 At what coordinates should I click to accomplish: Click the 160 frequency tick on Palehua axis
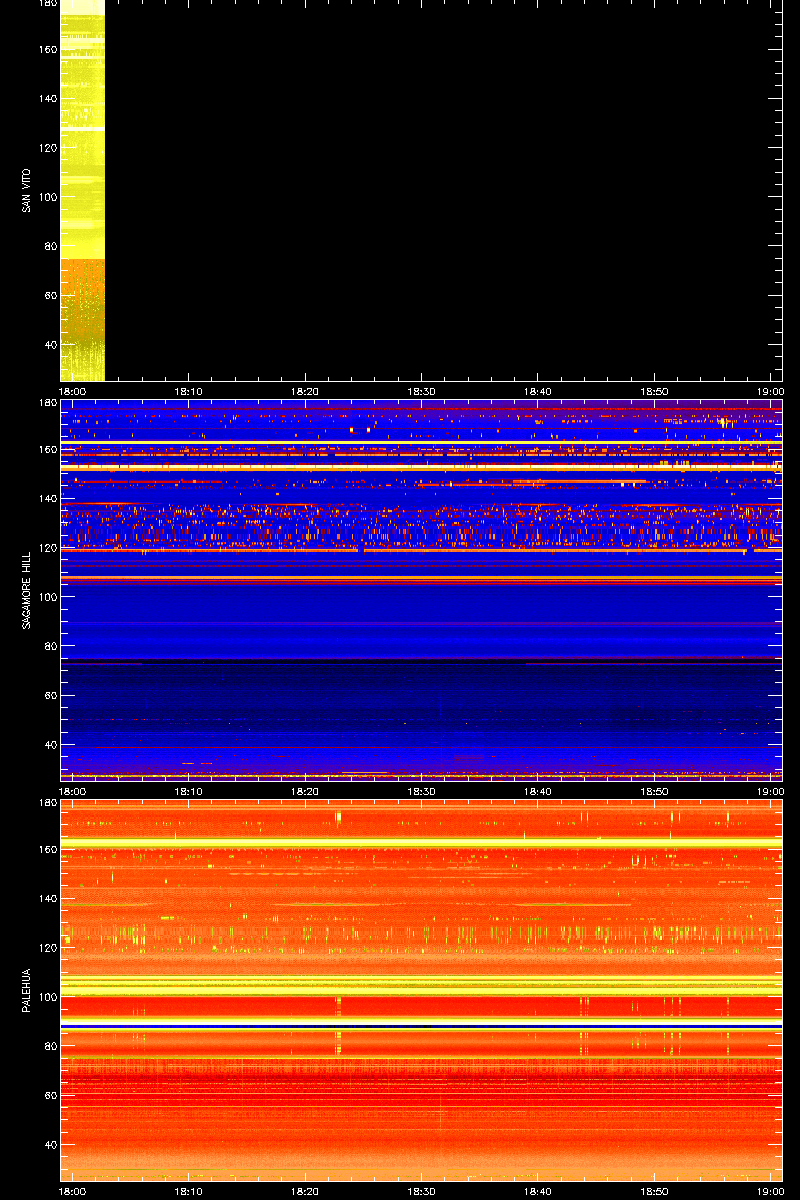[x=47, y=849]
